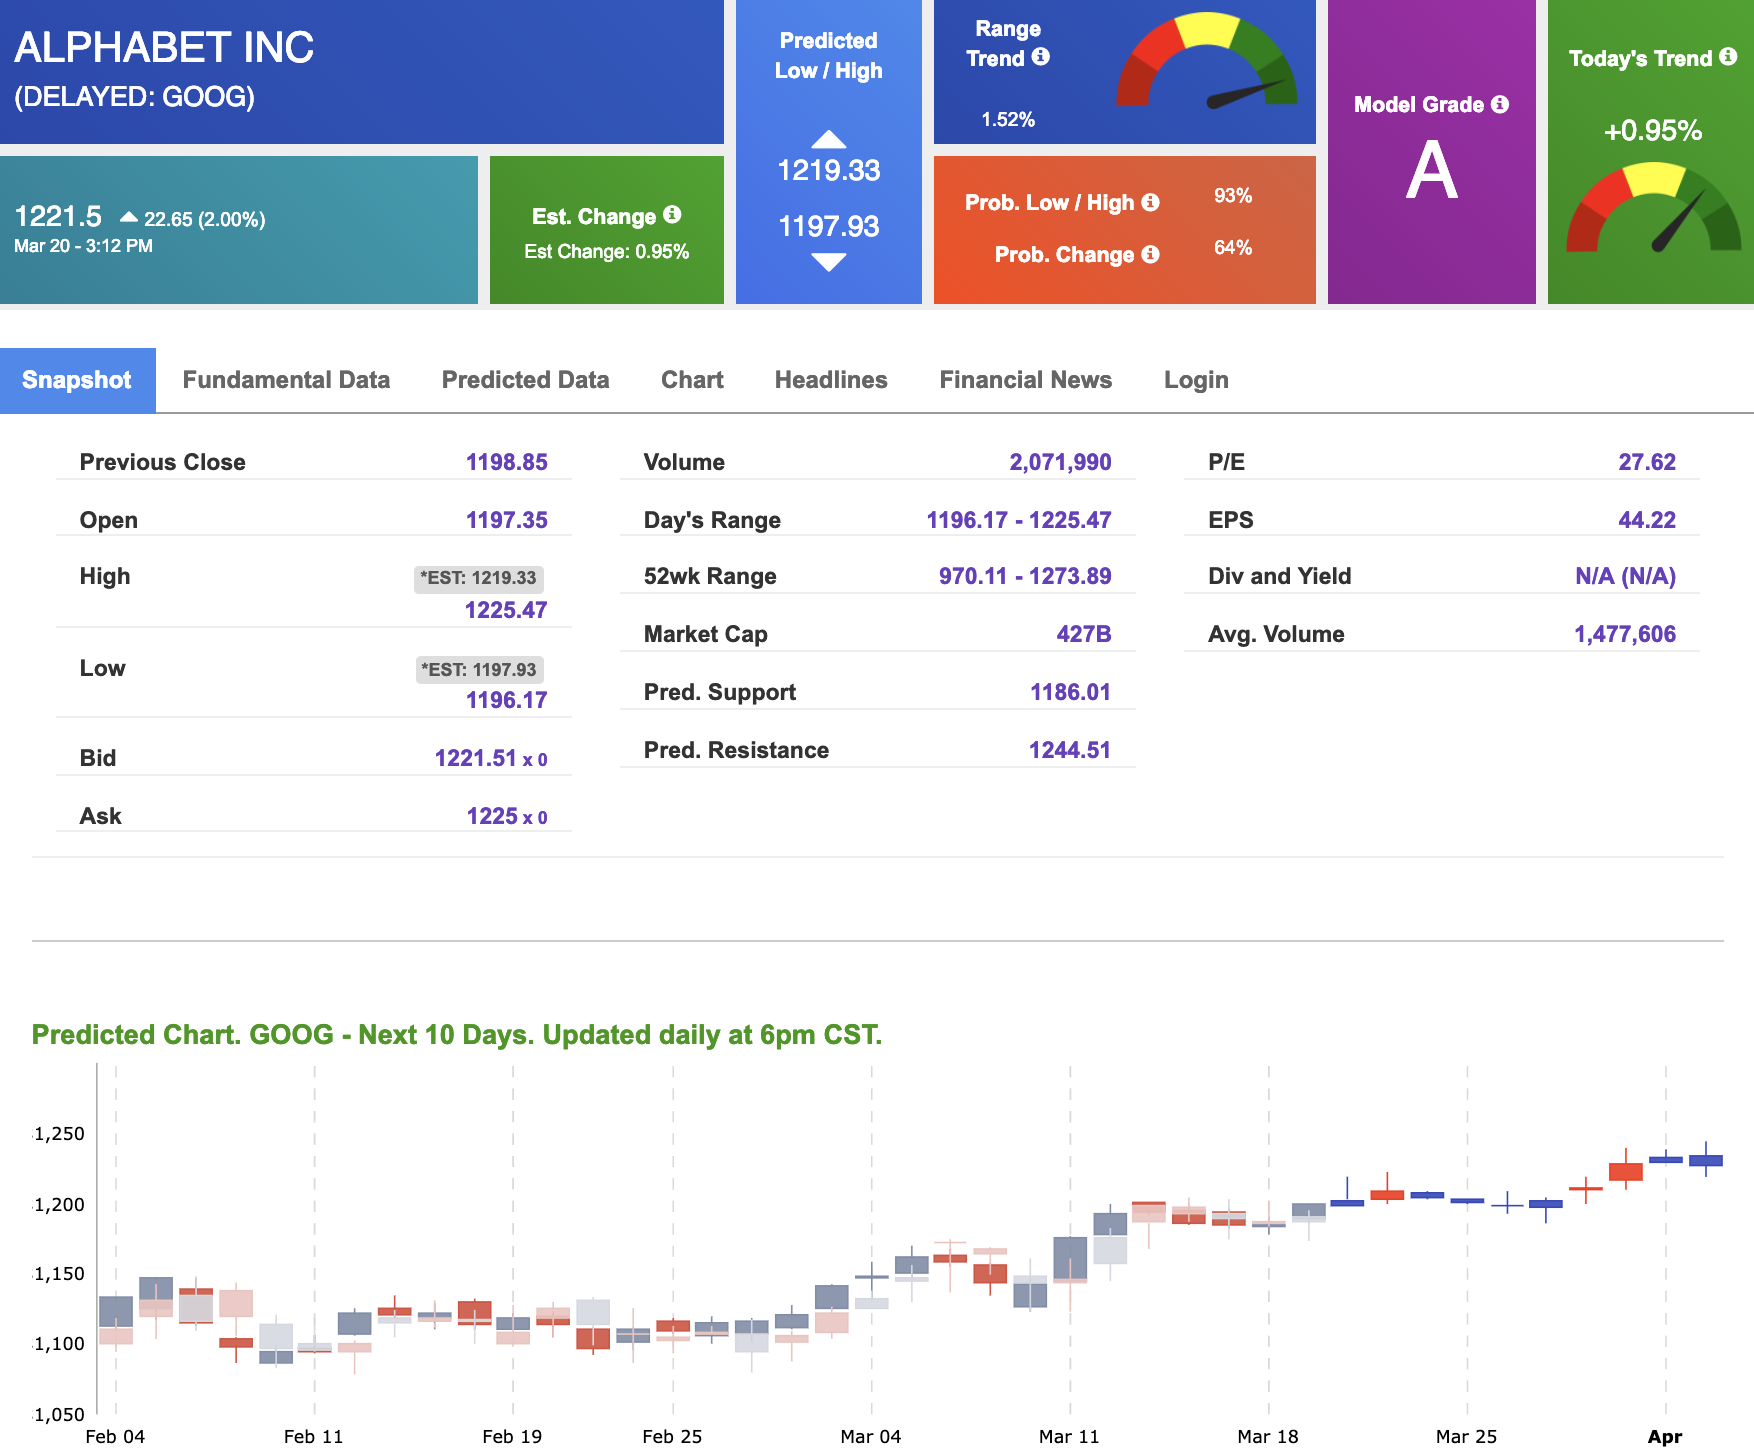Click the Model Grade info icon

click(1500, 104)
